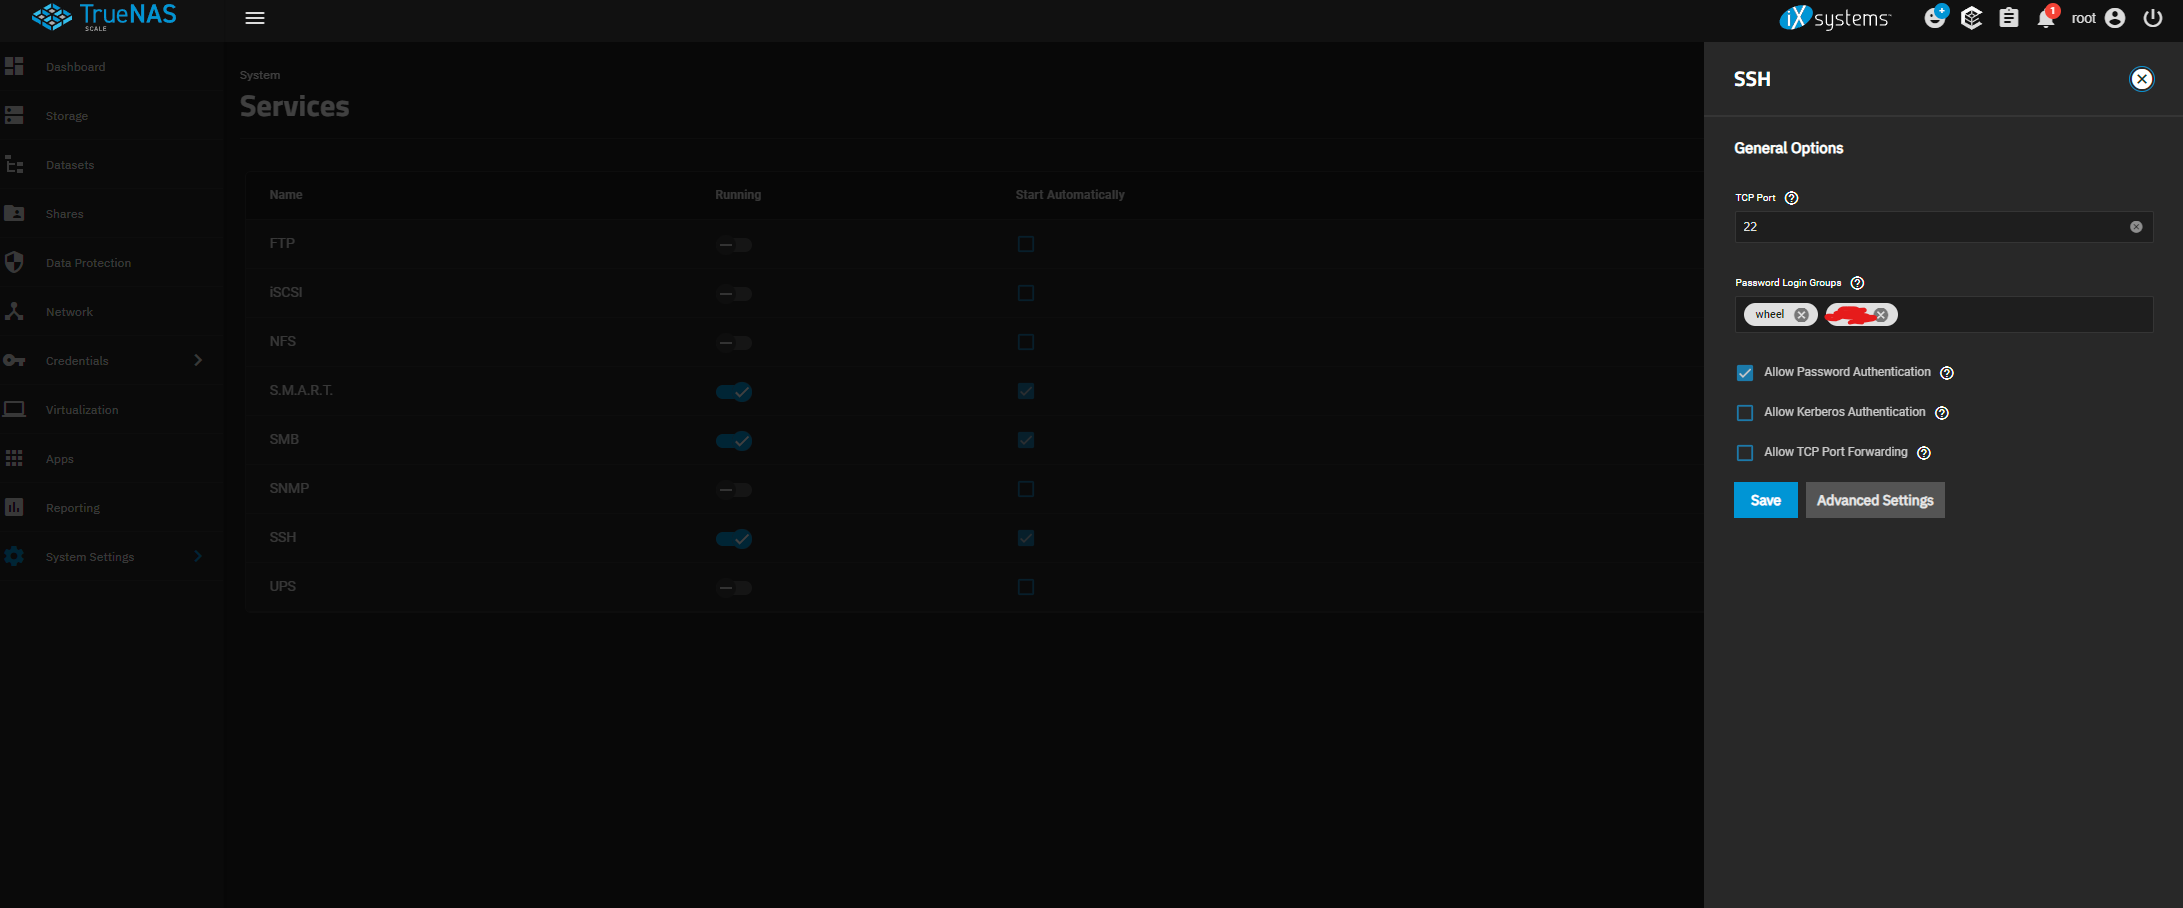Close the SSH settings panel
Screen dimensions: 2183x908
[x=2141, y=79]
